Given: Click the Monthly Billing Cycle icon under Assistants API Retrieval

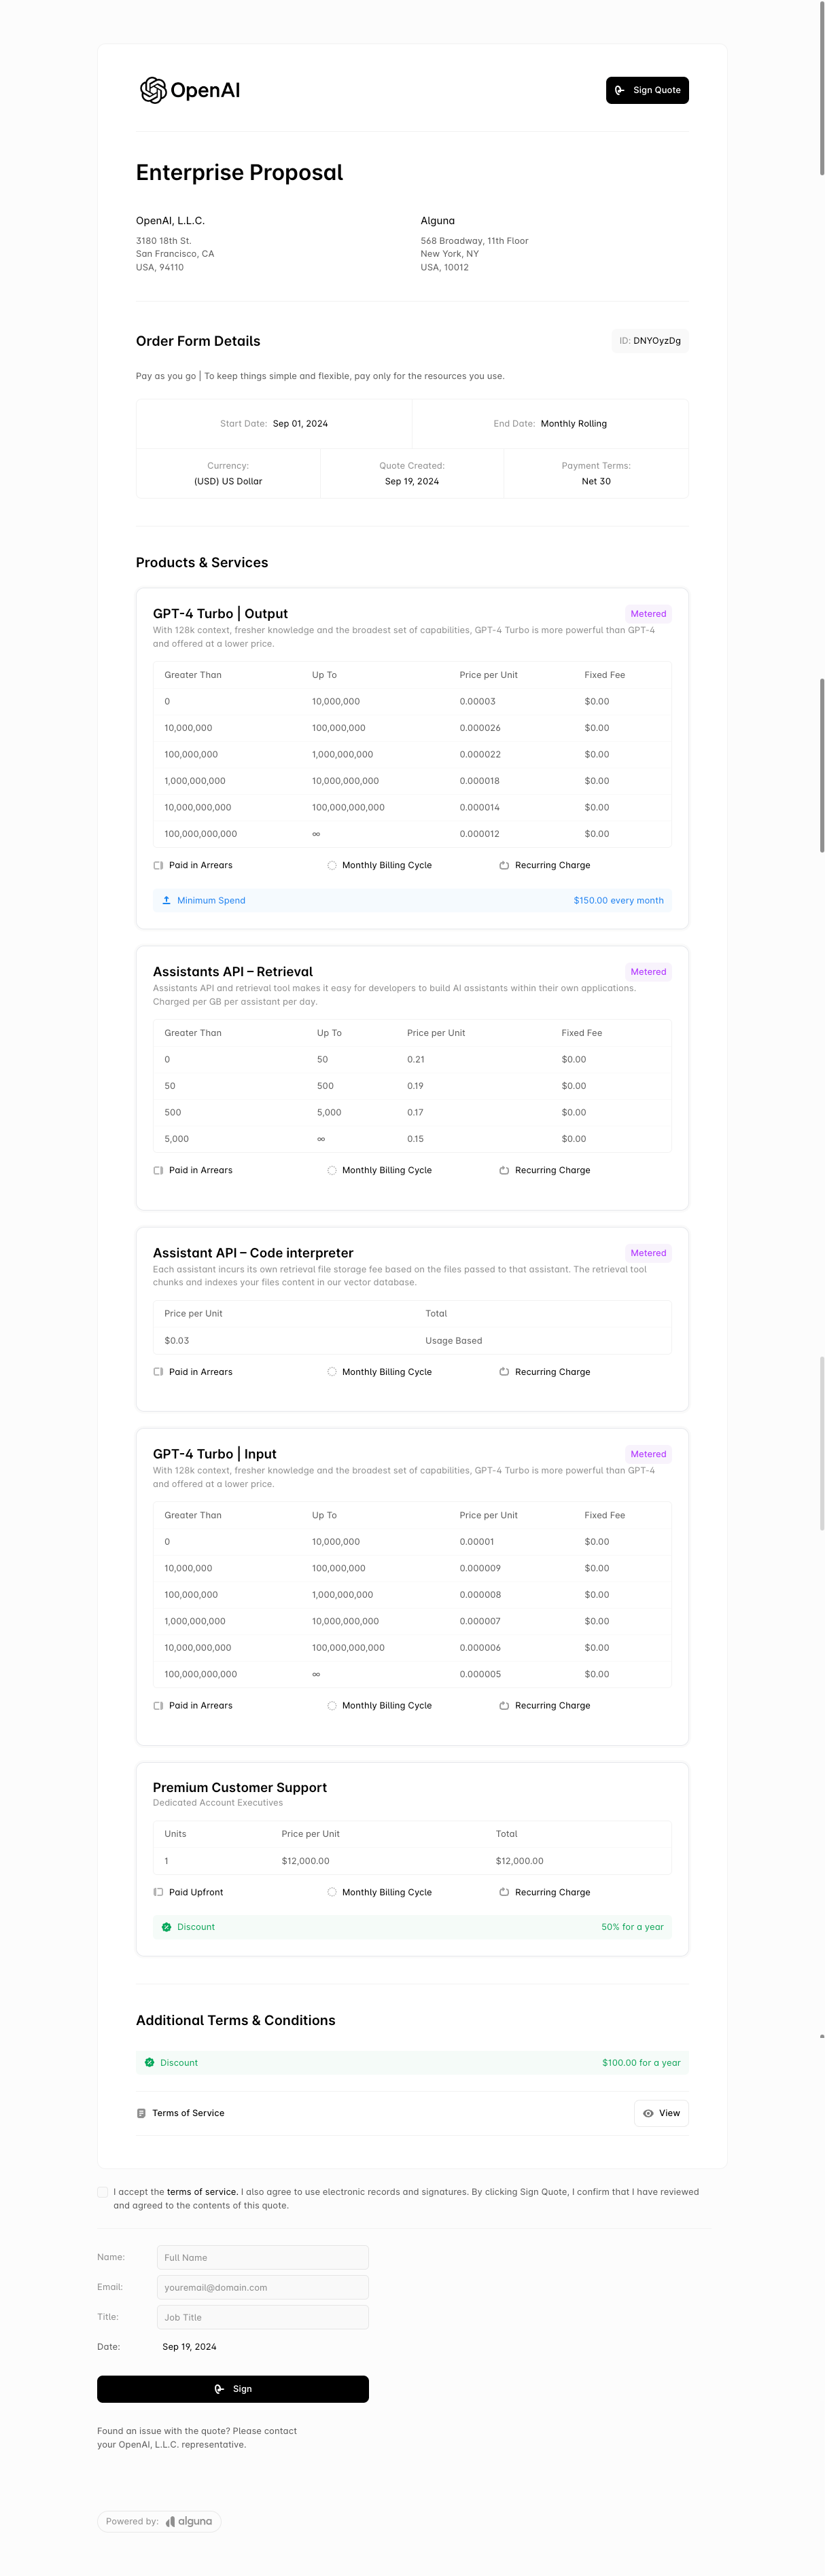Looking at the screenshot, I should (332, 1170).
